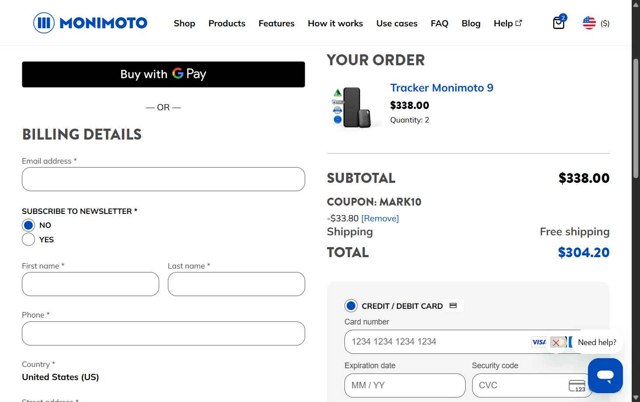Open the Shop menu
Image resolution: width=640 pixels, height=402 pixels.
184,23
